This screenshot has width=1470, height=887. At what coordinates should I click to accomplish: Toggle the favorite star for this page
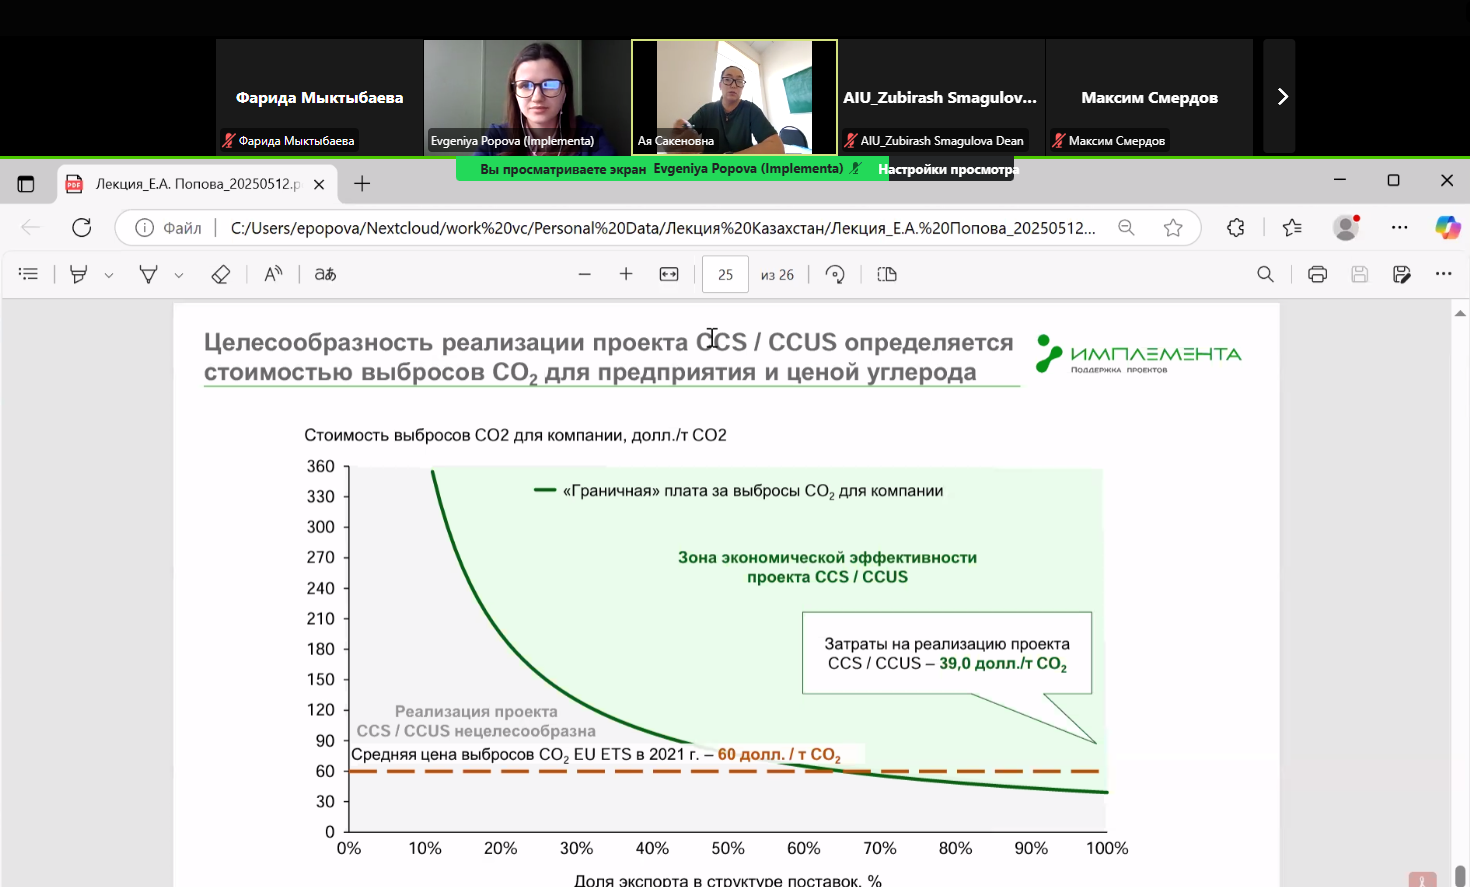(1173, 228)
